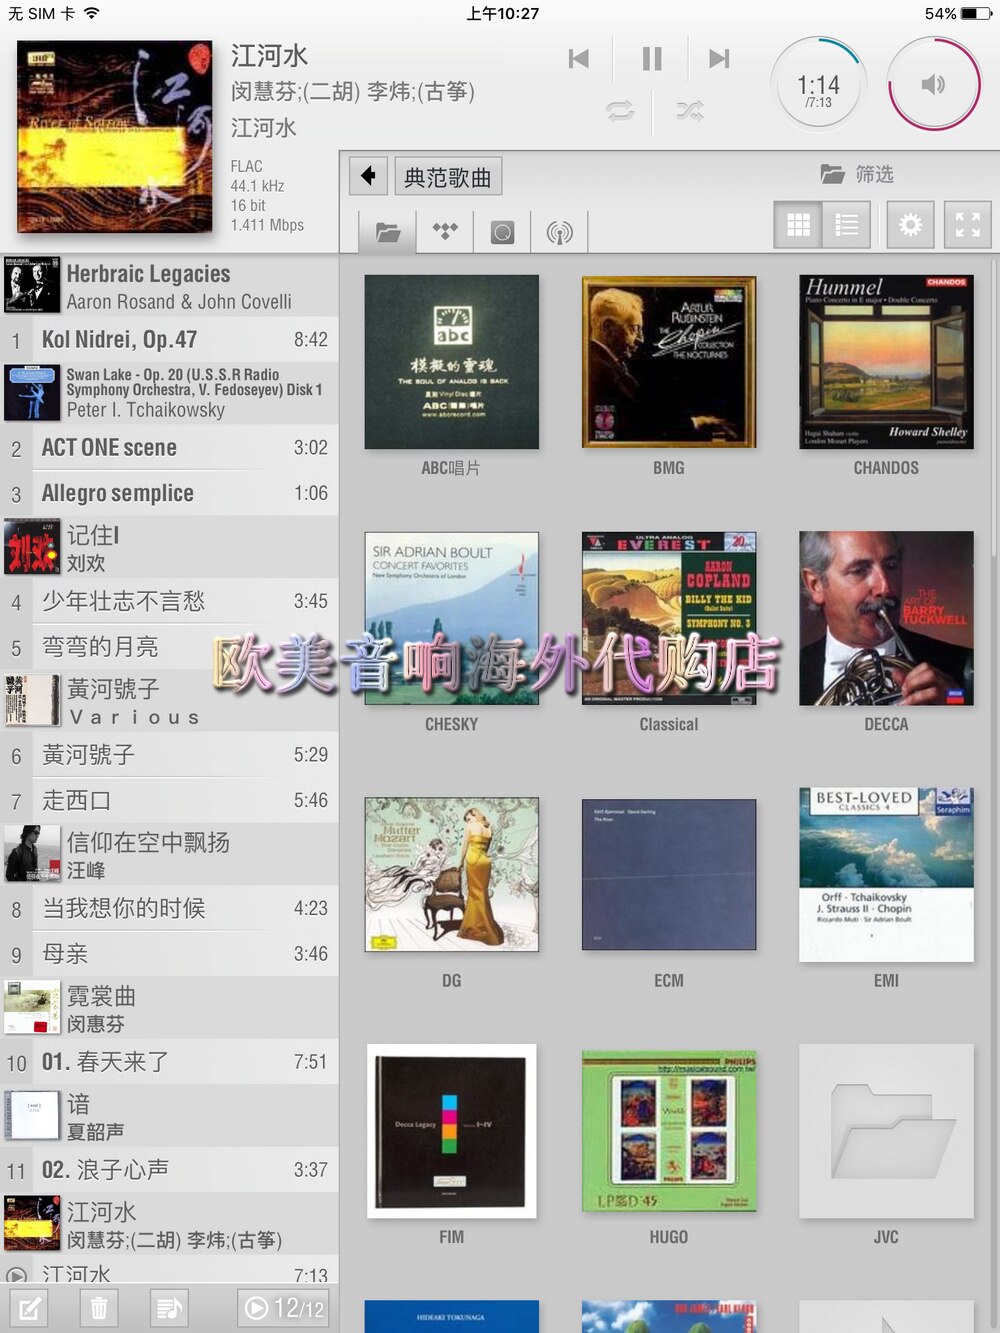
Task: Select the 谙 夏韶声 album header
Action: 169,1117
